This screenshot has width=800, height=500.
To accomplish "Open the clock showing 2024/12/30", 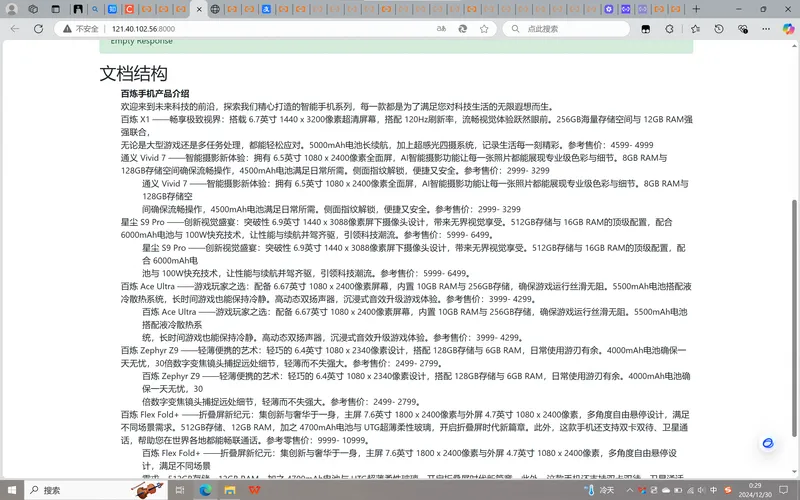I will point(755,490).
